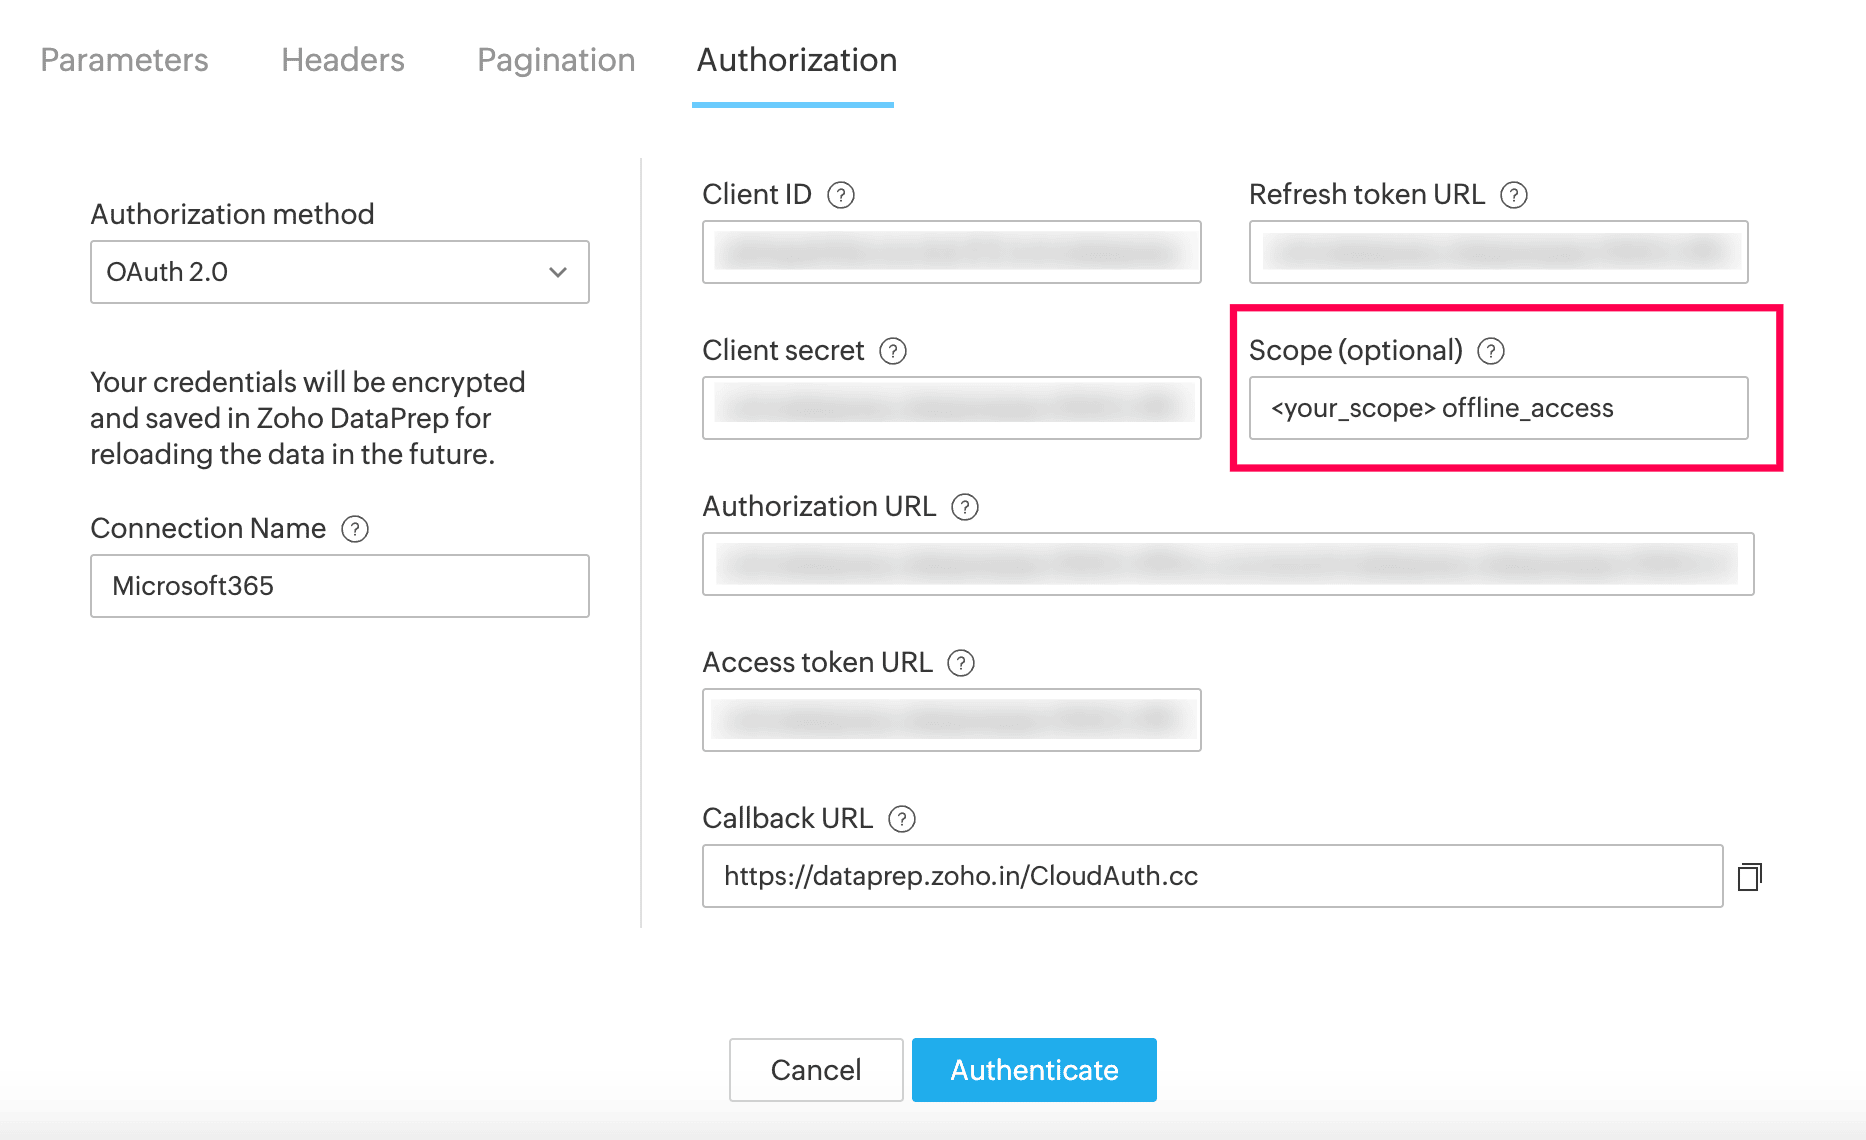
Task: Click the Refresh token URL help icon
Action: point(1514,195)
